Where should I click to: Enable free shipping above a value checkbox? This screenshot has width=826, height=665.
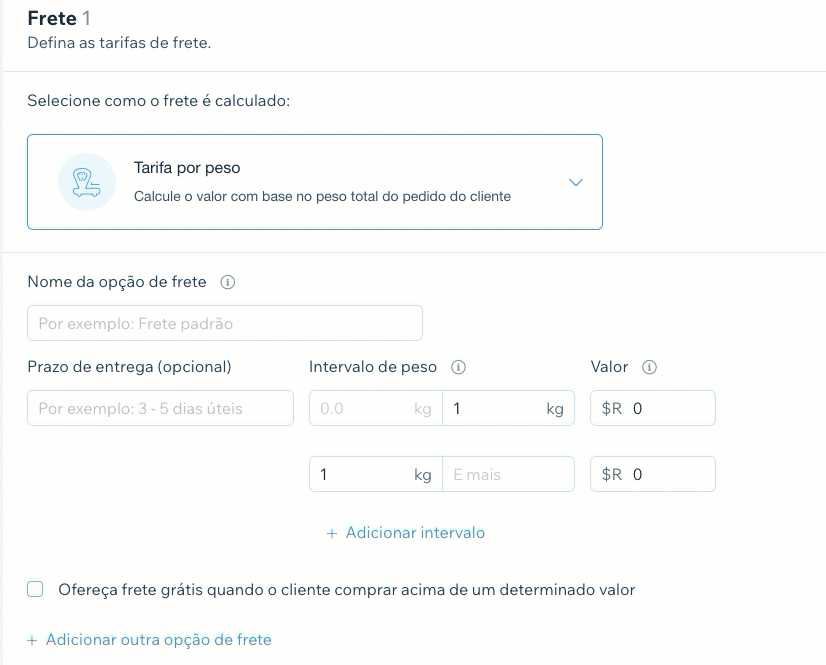35,589
